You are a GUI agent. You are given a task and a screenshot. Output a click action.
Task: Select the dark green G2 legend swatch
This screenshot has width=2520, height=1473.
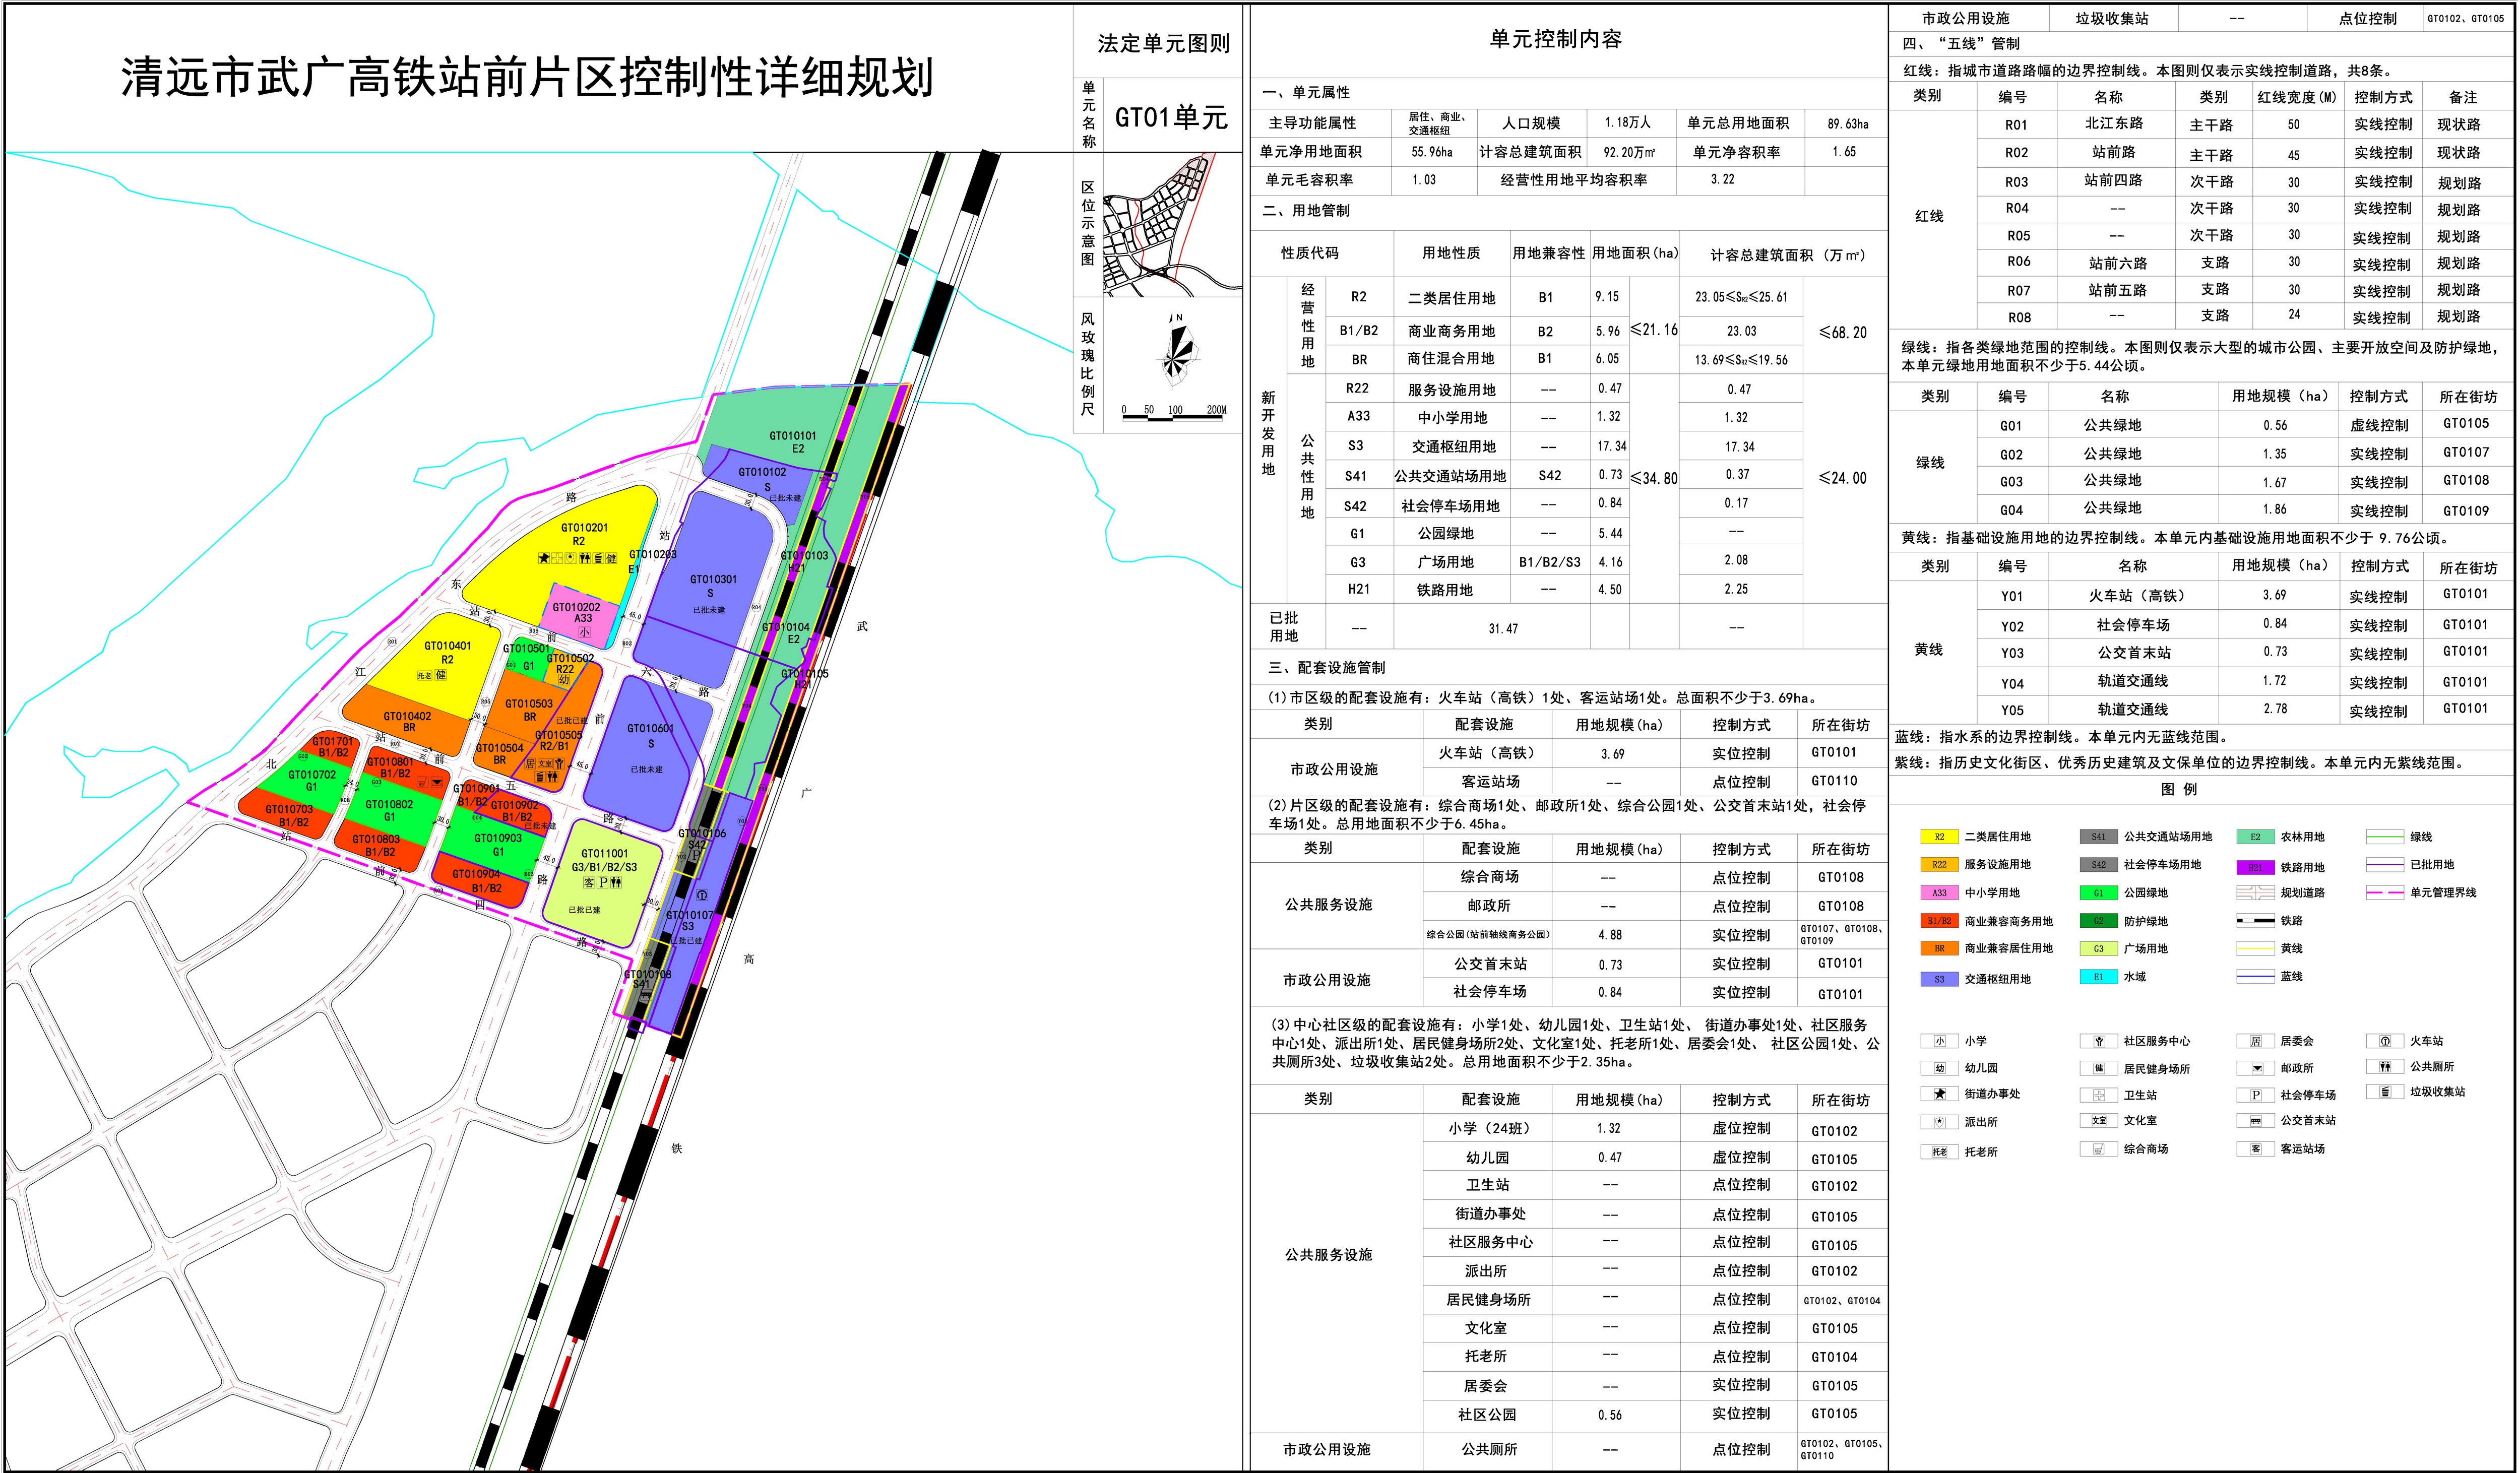pyautogui.click(x=2098, y=921)
